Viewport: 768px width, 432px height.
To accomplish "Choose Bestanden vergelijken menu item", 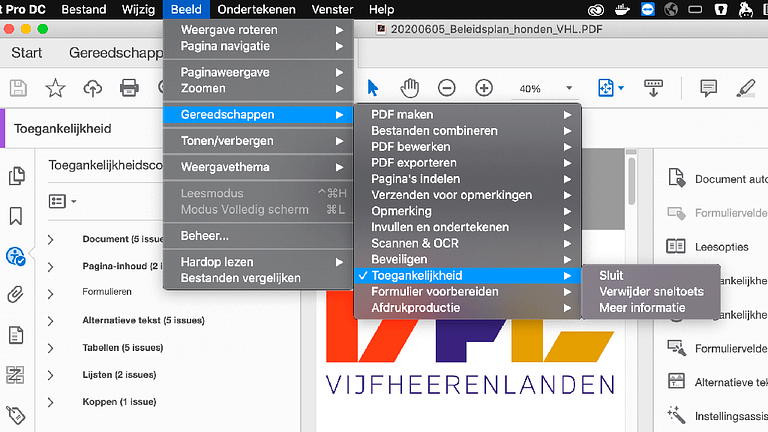I will tap(258, 278).
